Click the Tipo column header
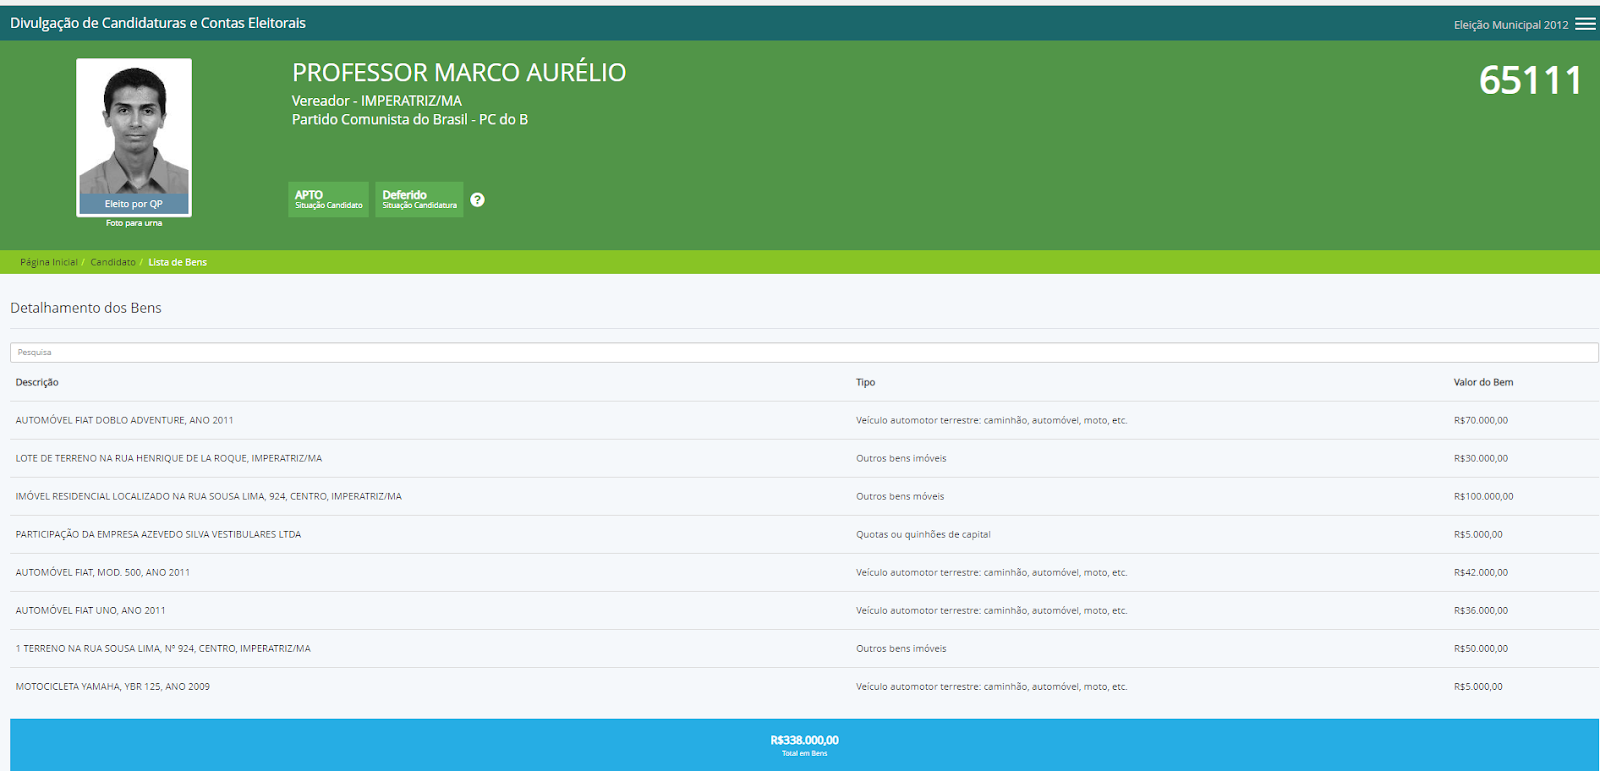 [866, 382]
